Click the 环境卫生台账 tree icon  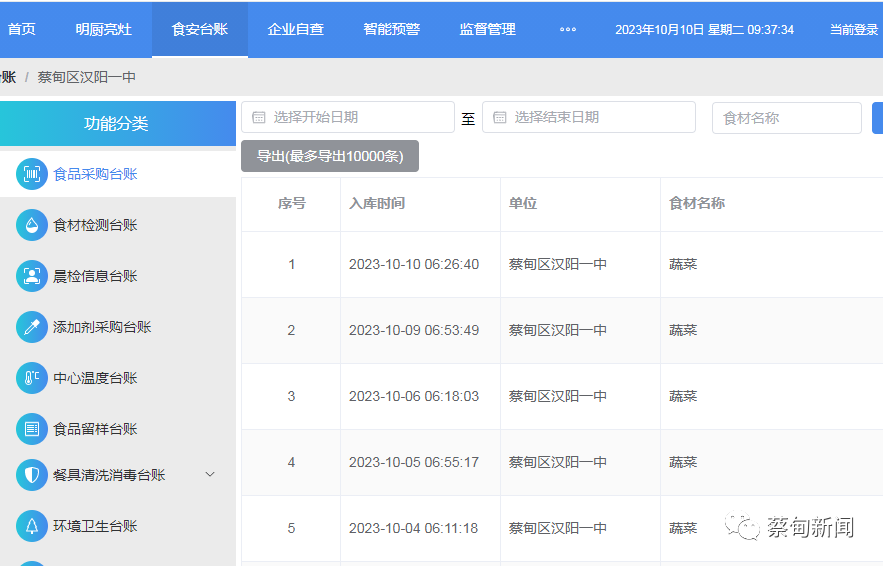tap(32, 526)
